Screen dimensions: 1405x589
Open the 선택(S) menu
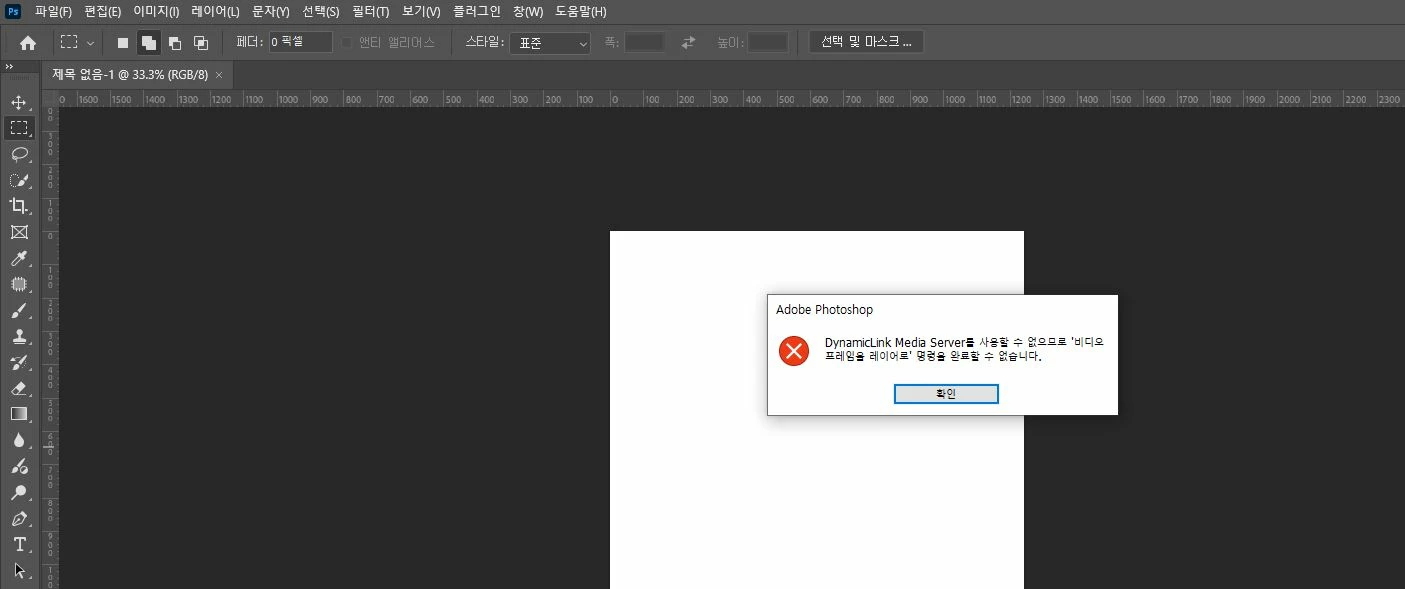pos(321,12)
